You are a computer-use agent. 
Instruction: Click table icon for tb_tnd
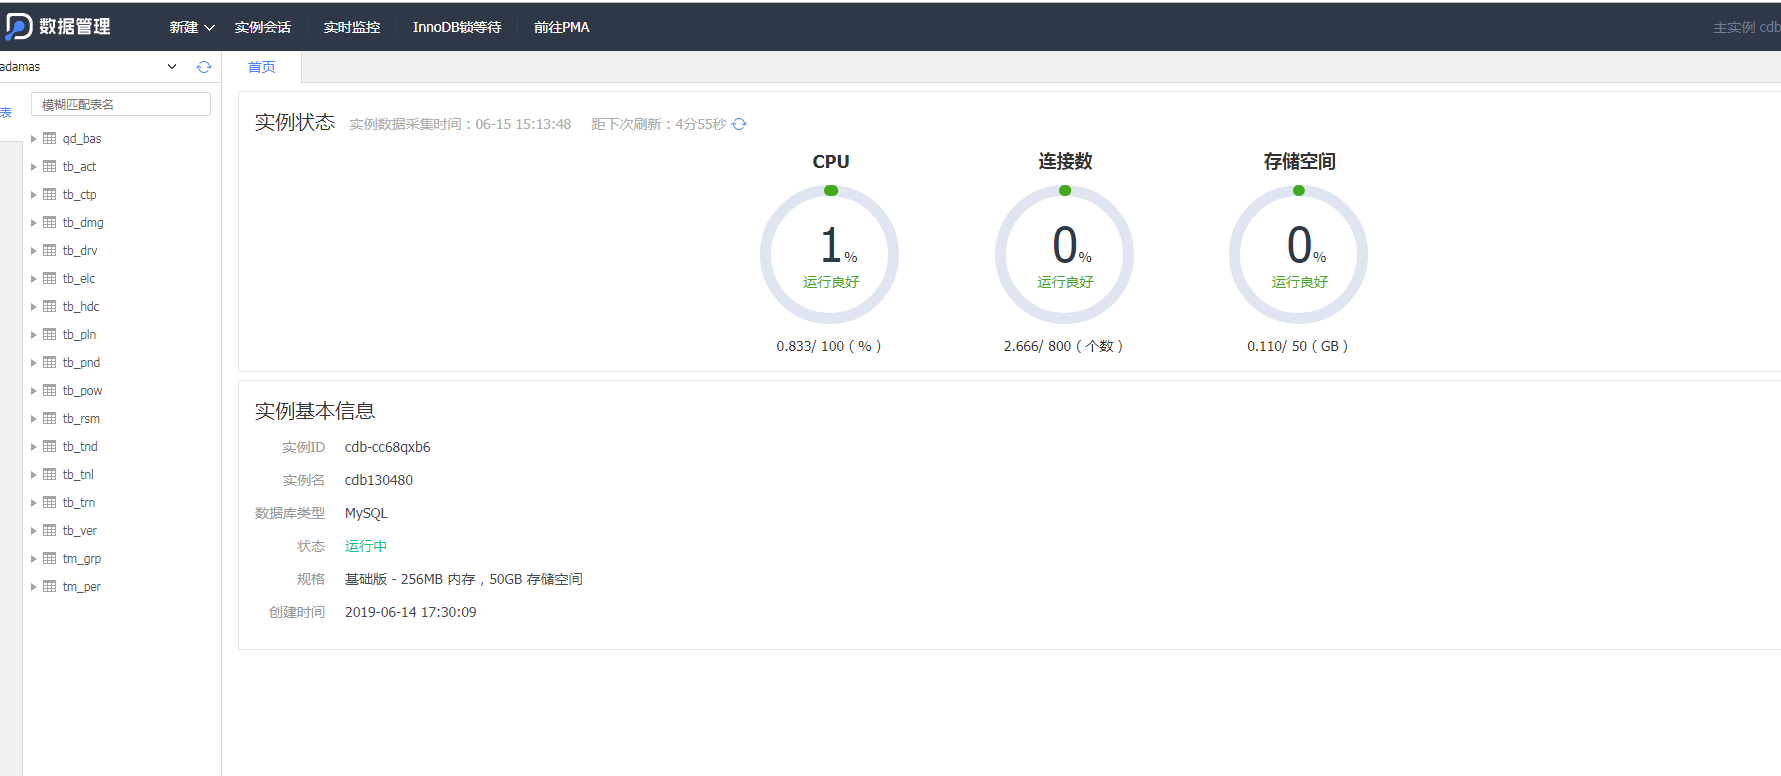50,446
